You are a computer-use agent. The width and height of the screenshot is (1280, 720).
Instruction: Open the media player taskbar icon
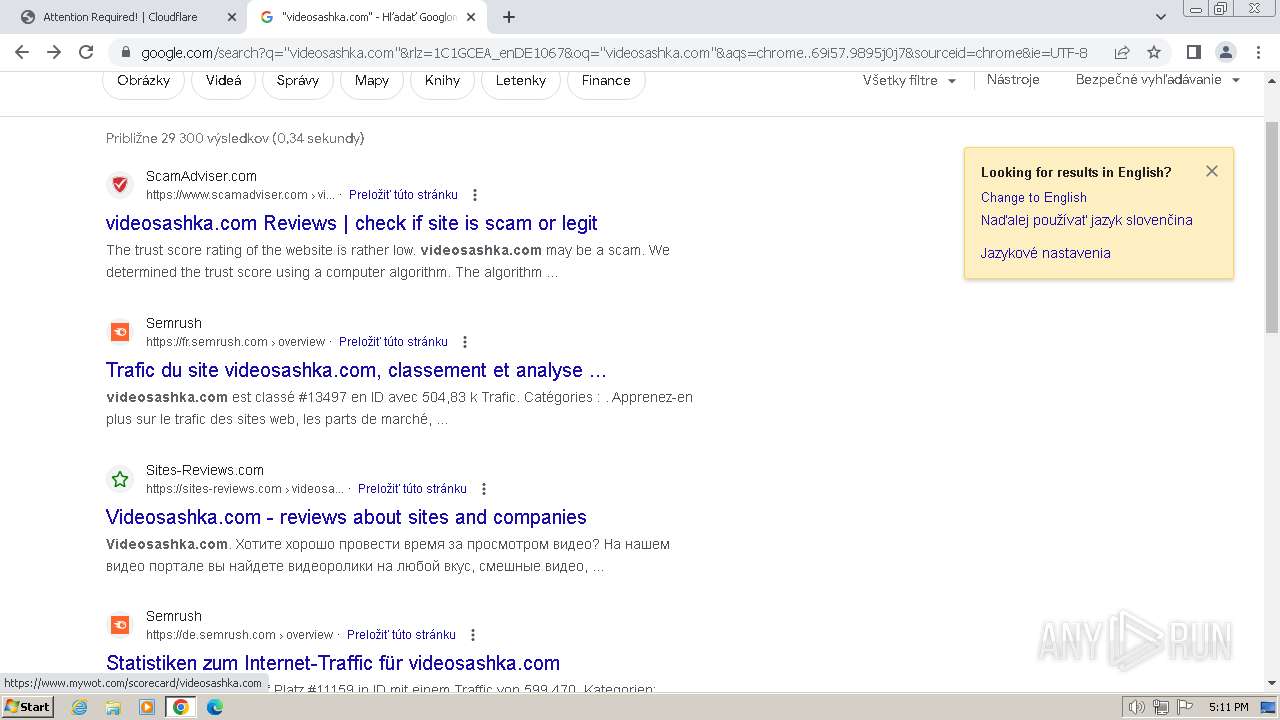[147, 707]
